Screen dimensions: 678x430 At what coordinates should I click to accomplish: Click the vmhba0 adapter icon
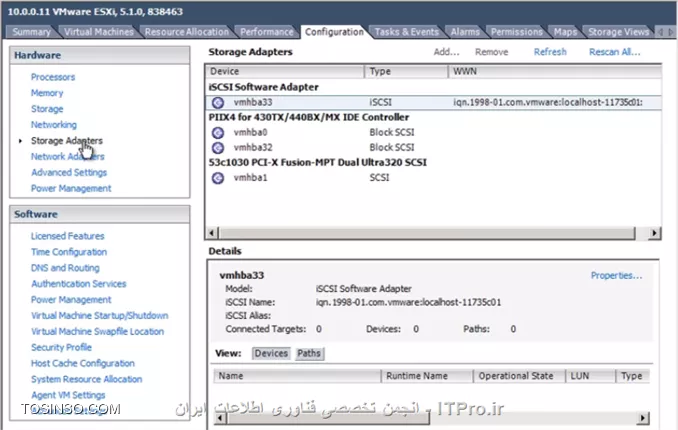218,133
